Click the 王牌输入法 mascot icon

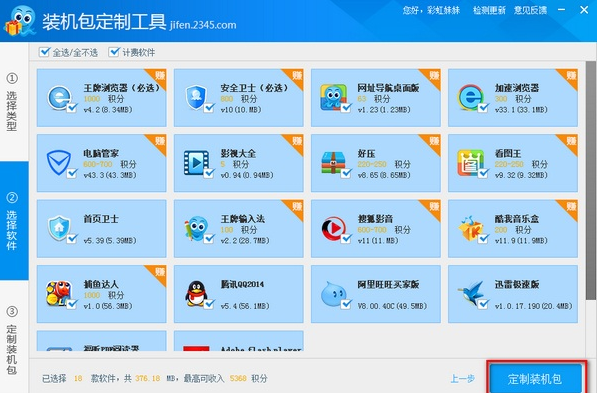click(x=196, y=229)
